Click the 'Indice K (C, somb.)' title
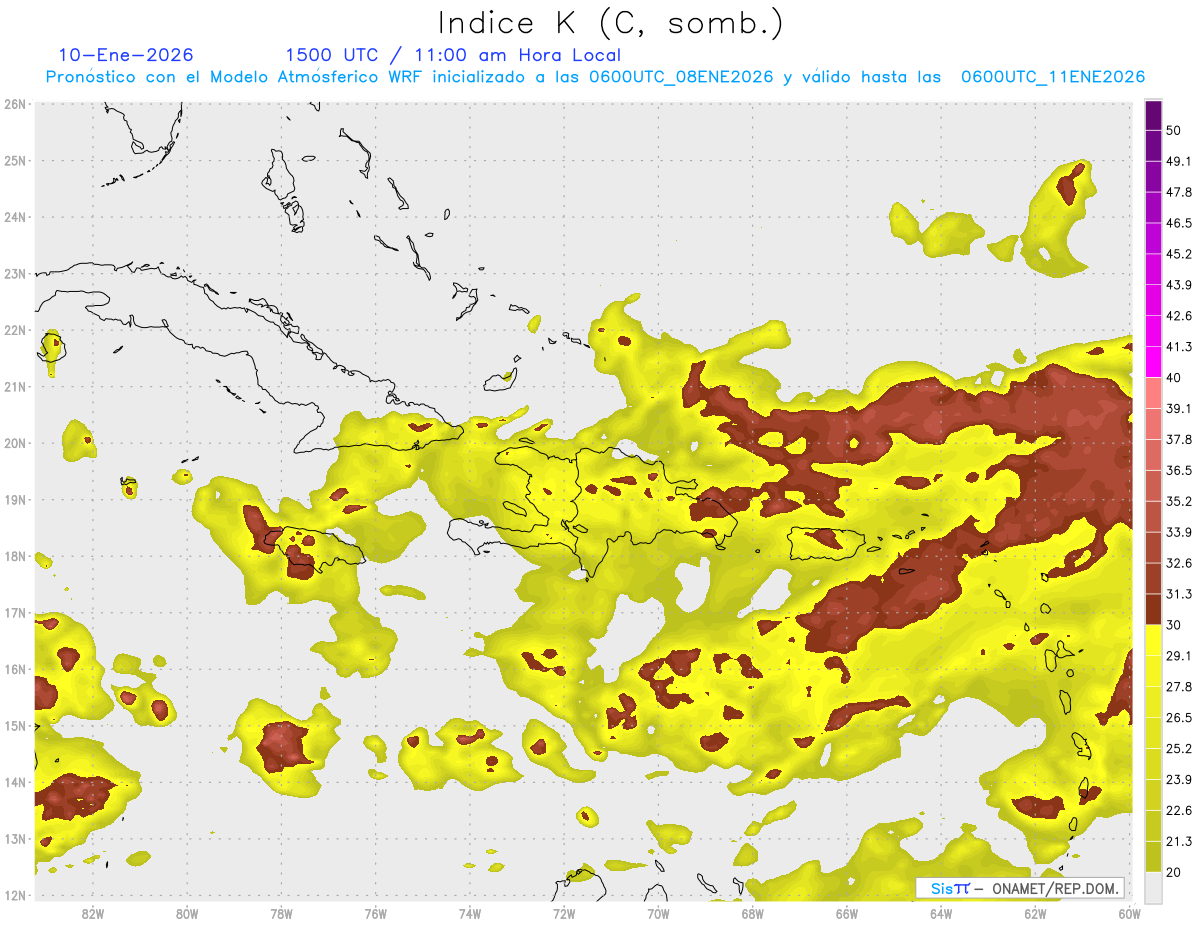 pos(611,23)
